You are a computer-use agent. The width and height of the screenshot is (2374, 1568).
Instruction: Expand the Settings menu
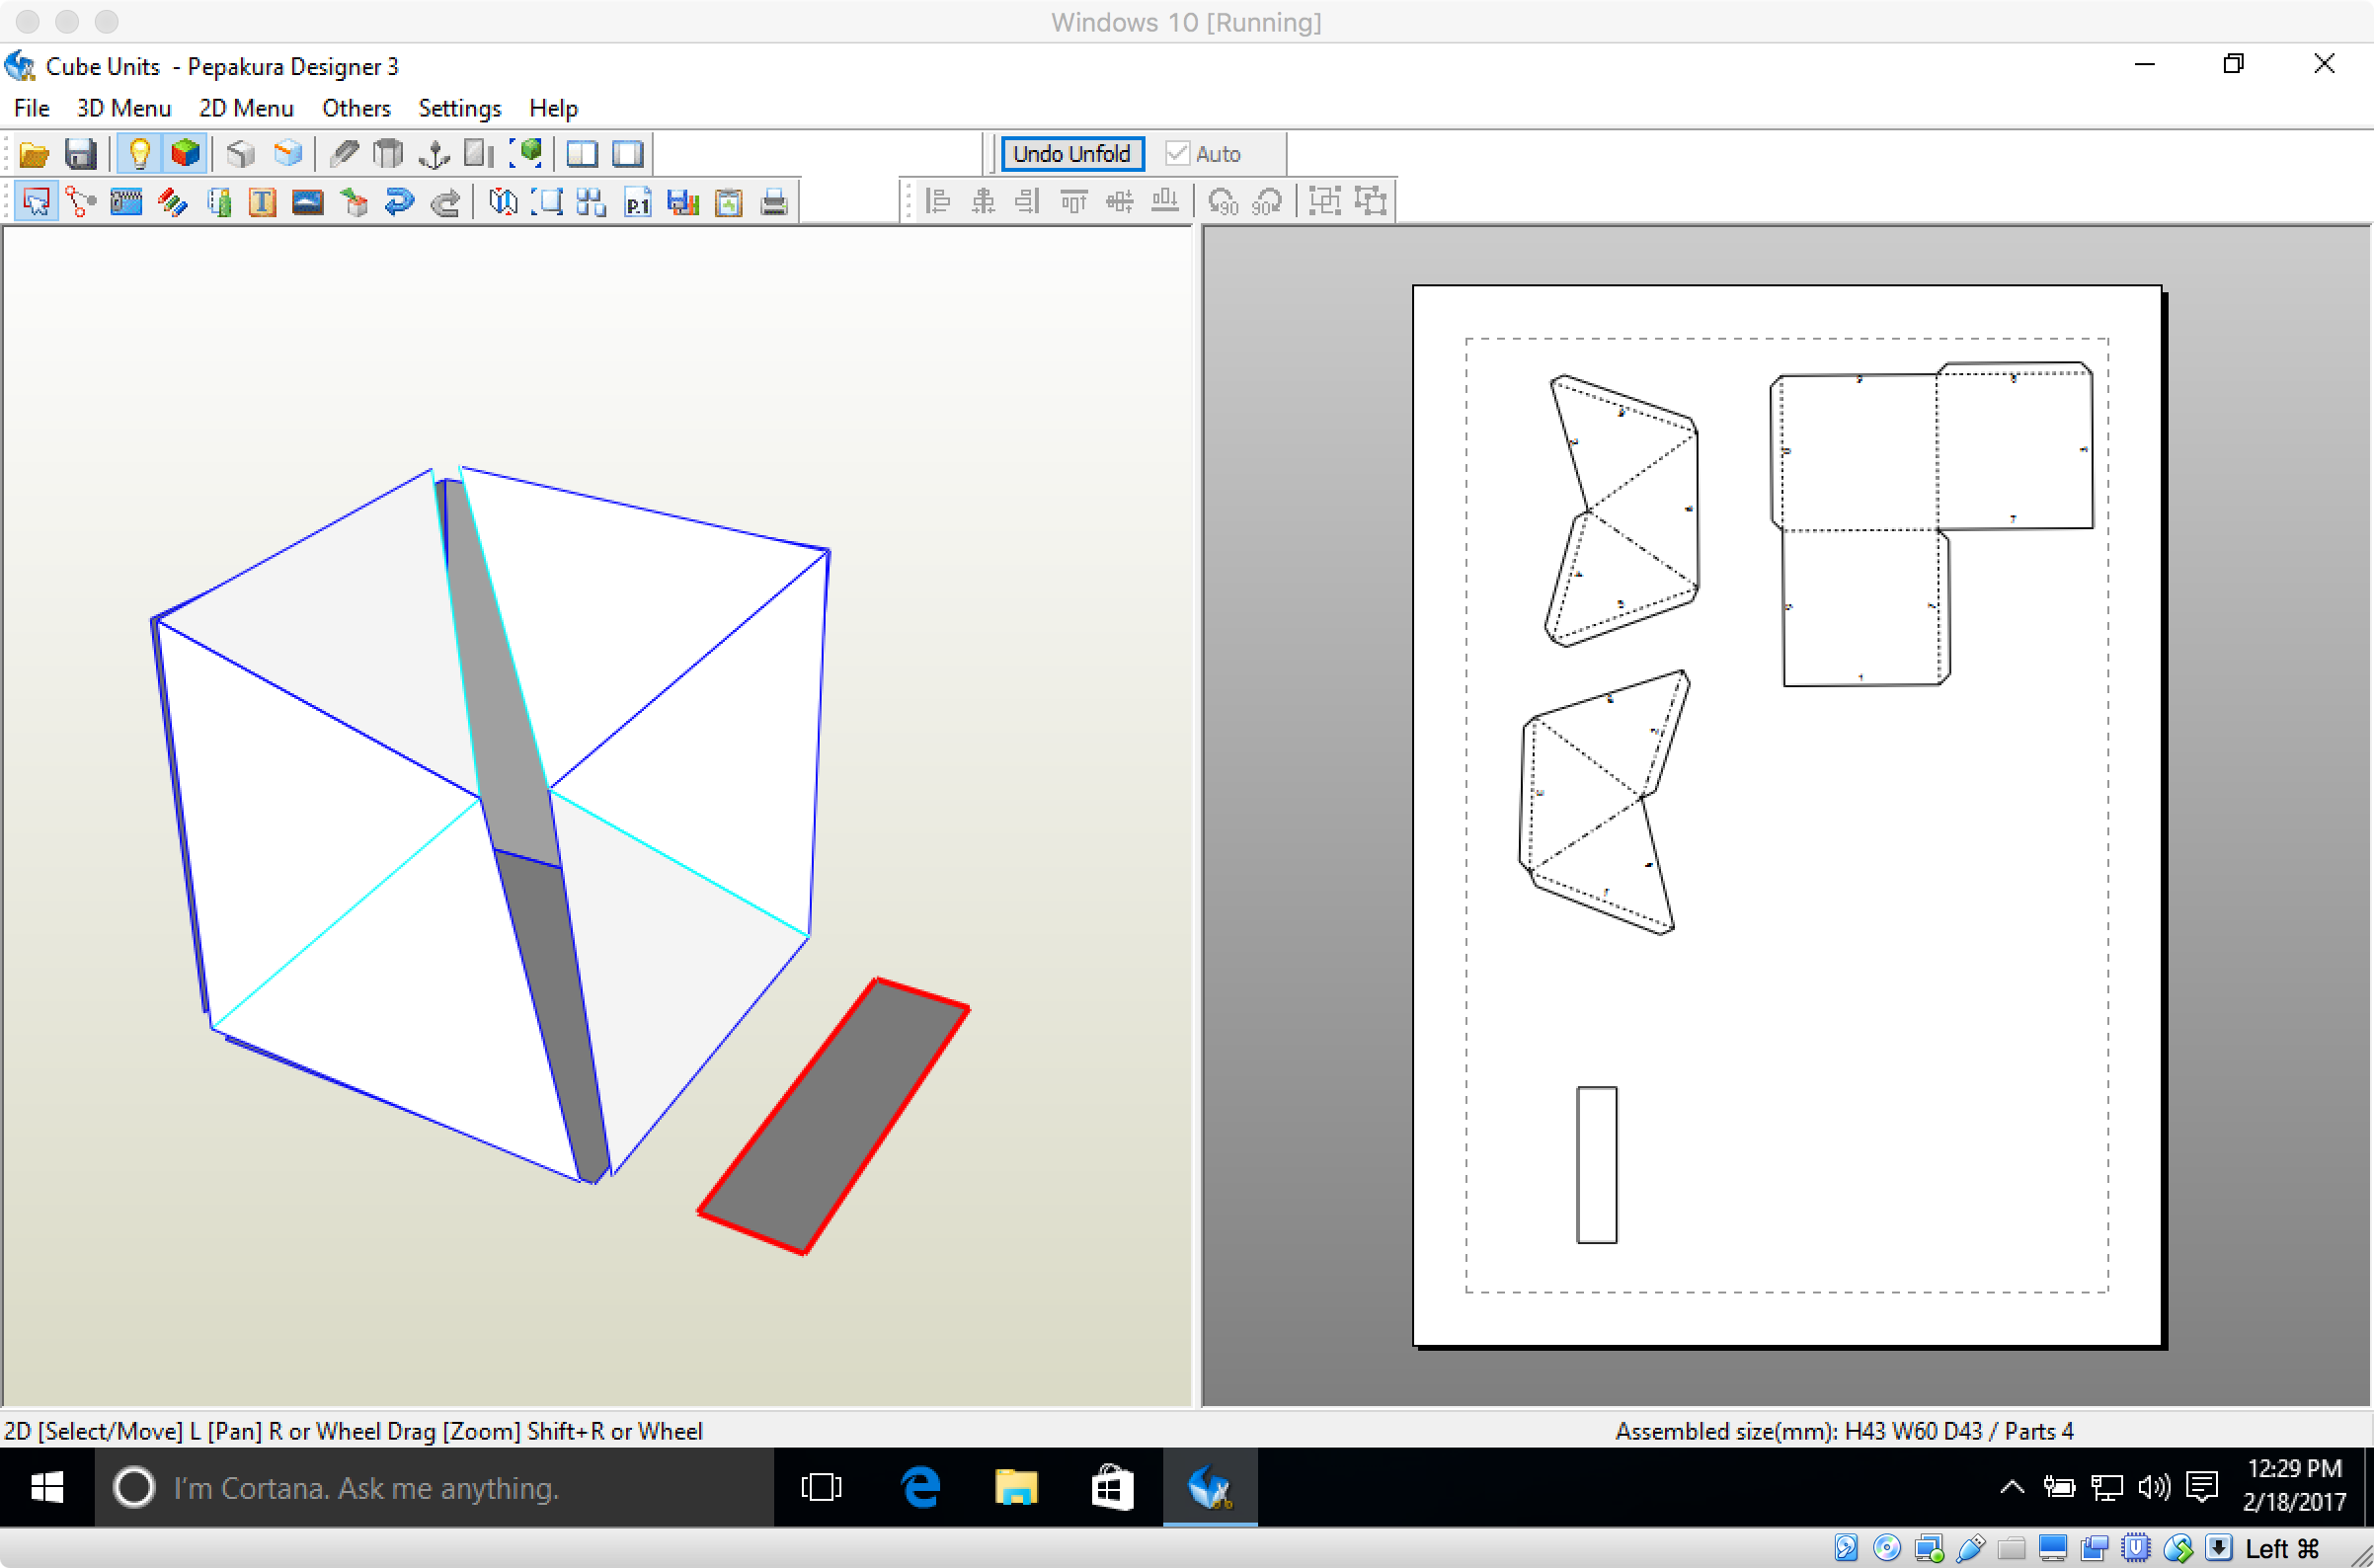pos(459,108)
